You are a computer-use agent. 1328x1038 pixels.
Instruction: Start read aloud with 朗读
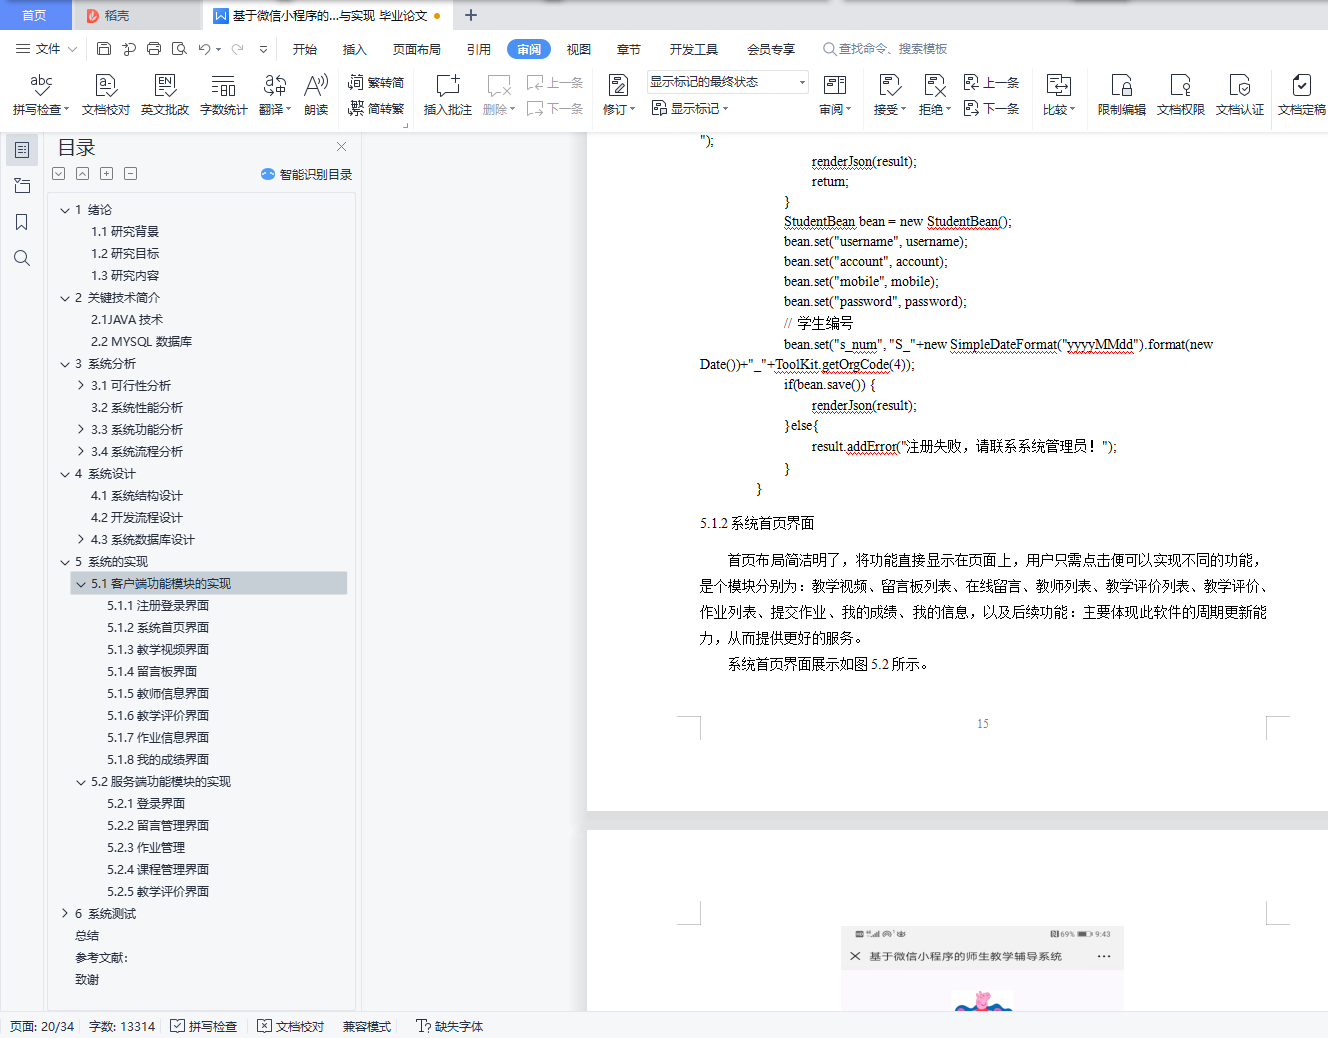[316, 95]
